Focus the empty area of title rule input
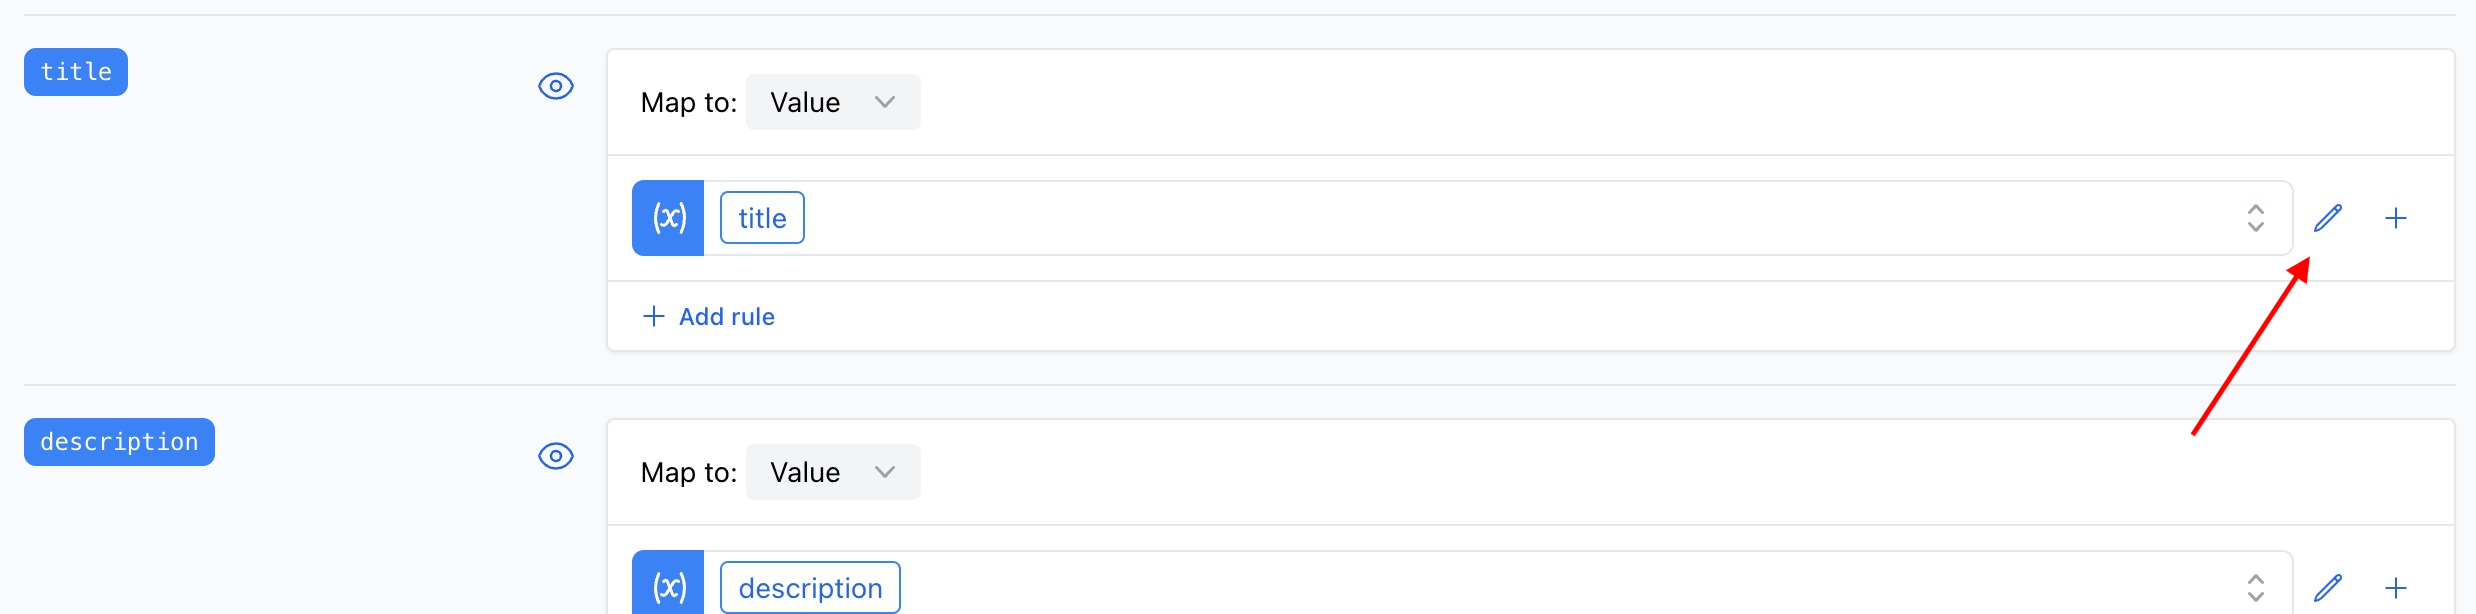The image size is (2476, 614). [1520, 218]
